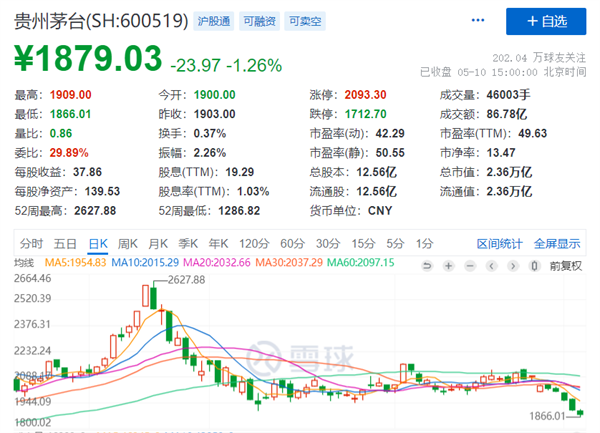Open 区间统计 range statistics
Viewport: 600px width, 433px height.
pyautogui.click(x=499, y=244)
